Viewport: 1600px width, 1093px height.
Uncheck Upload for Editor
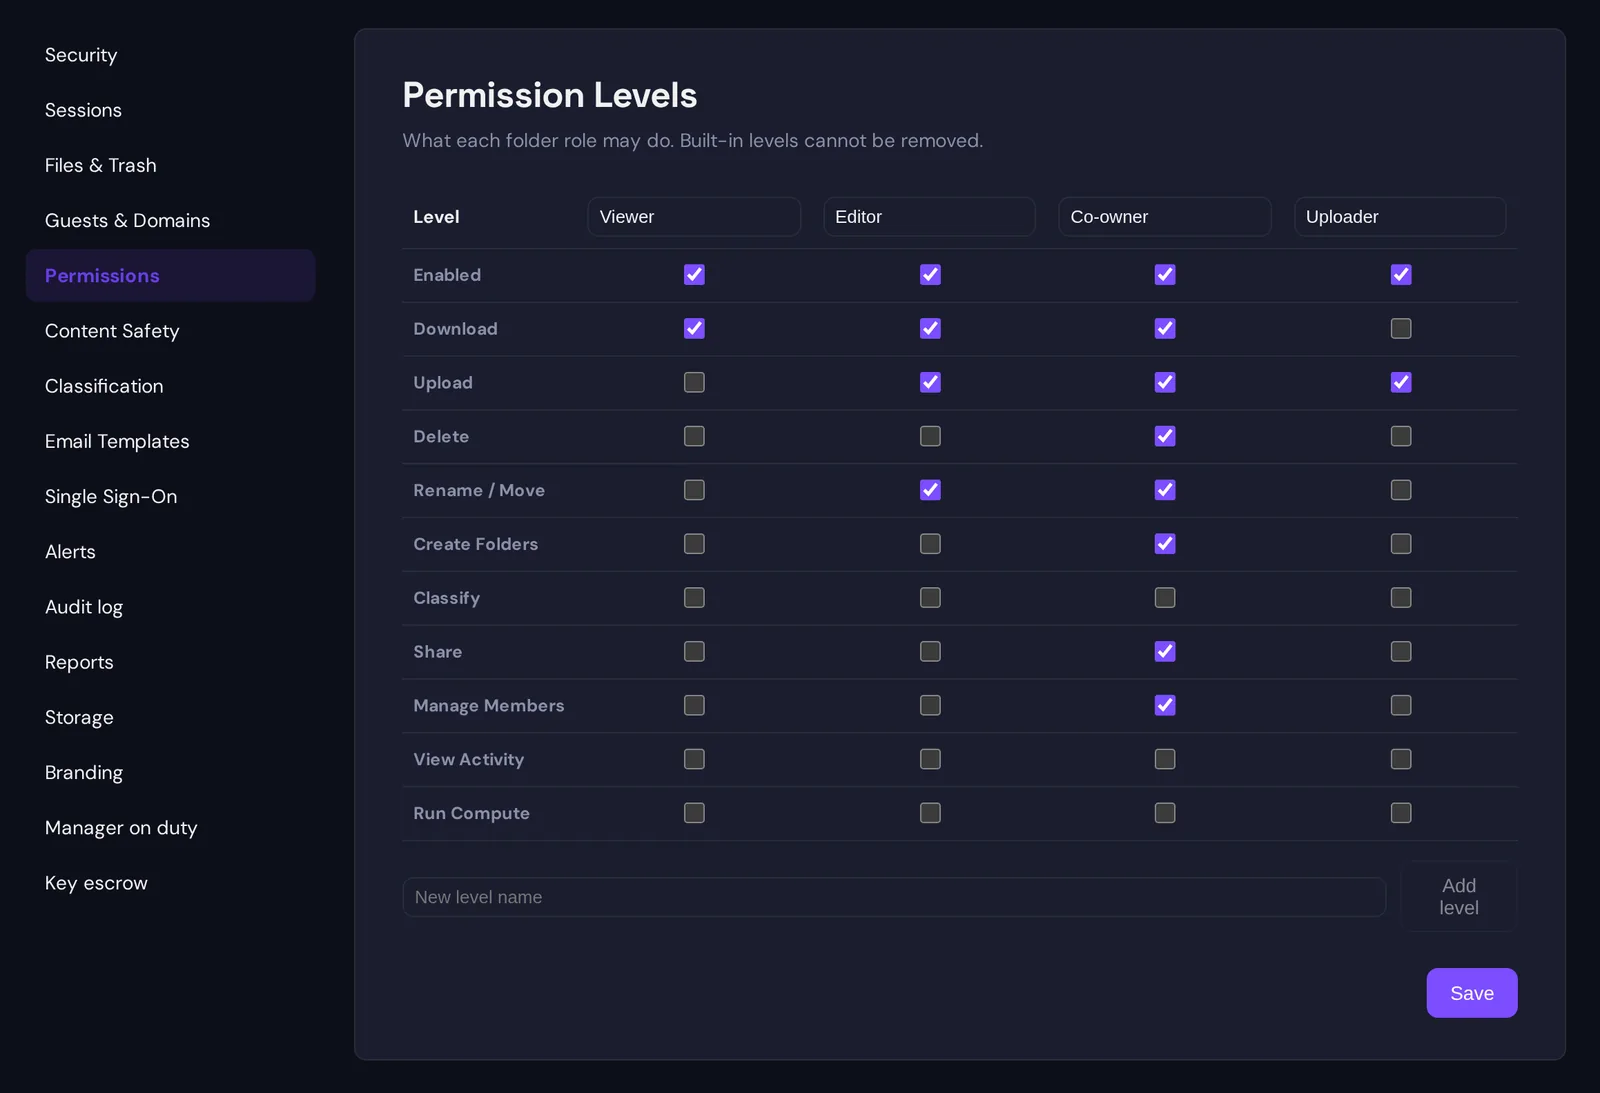[x=930, y=383]
